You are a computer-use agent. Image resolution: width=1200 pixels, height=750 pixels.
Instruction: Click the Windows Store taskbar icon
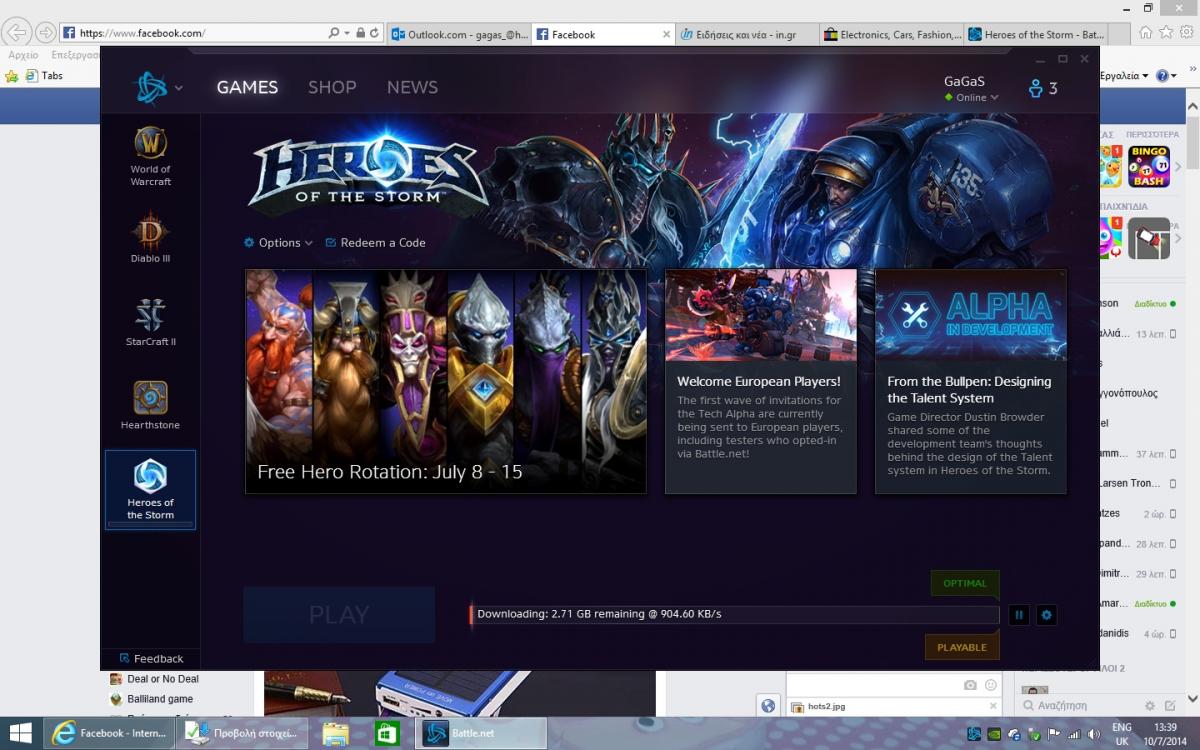(388, 733)
